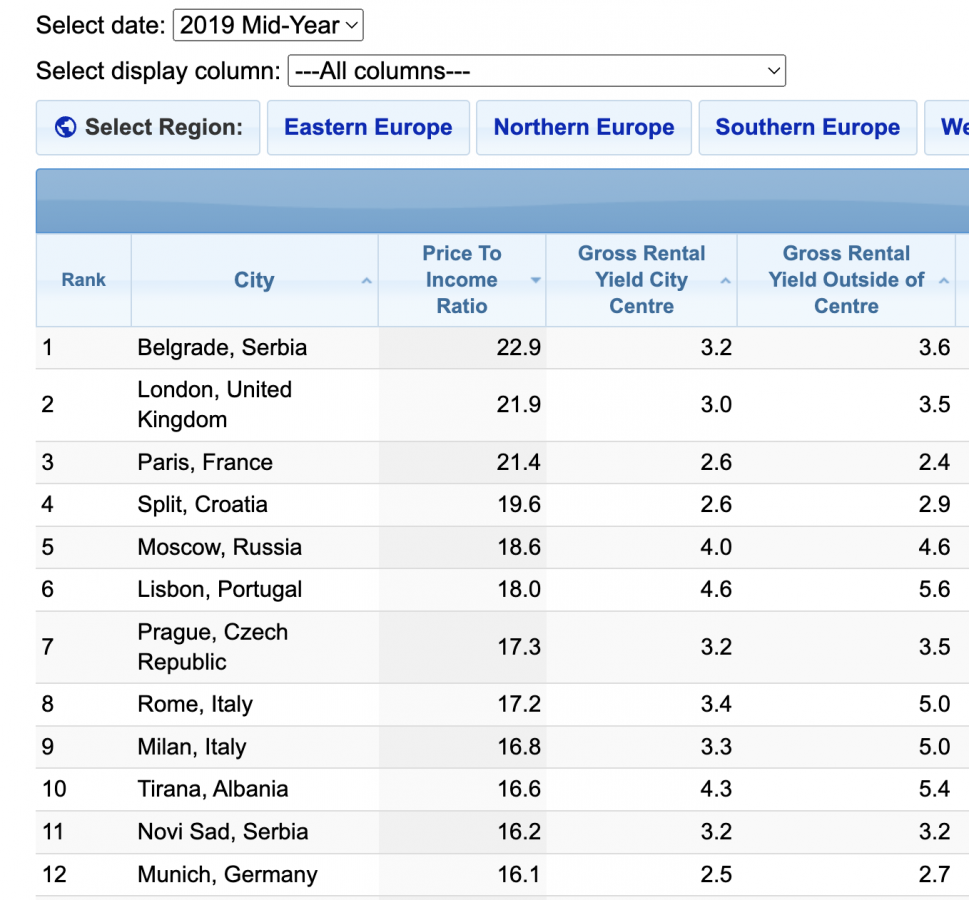Click the globe icon beside Select Region
Viewport: 969px width, 900px height.
(66, 128)
